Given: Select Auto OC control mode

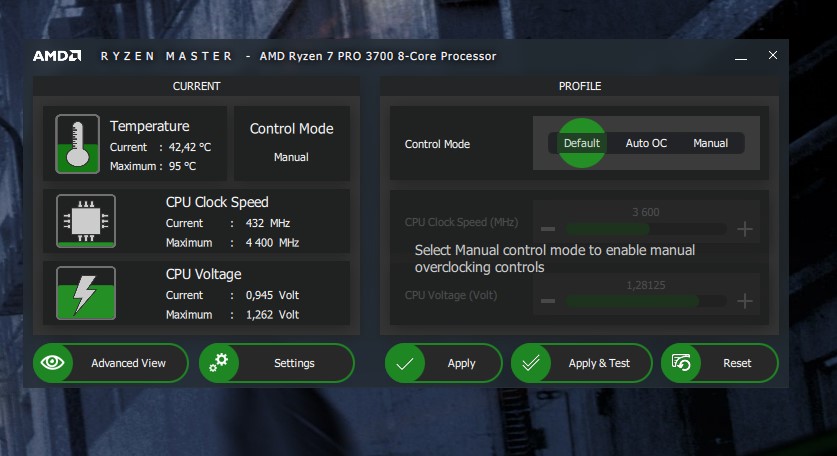Looking at the screenshot, I should click(x=646, y=143).
